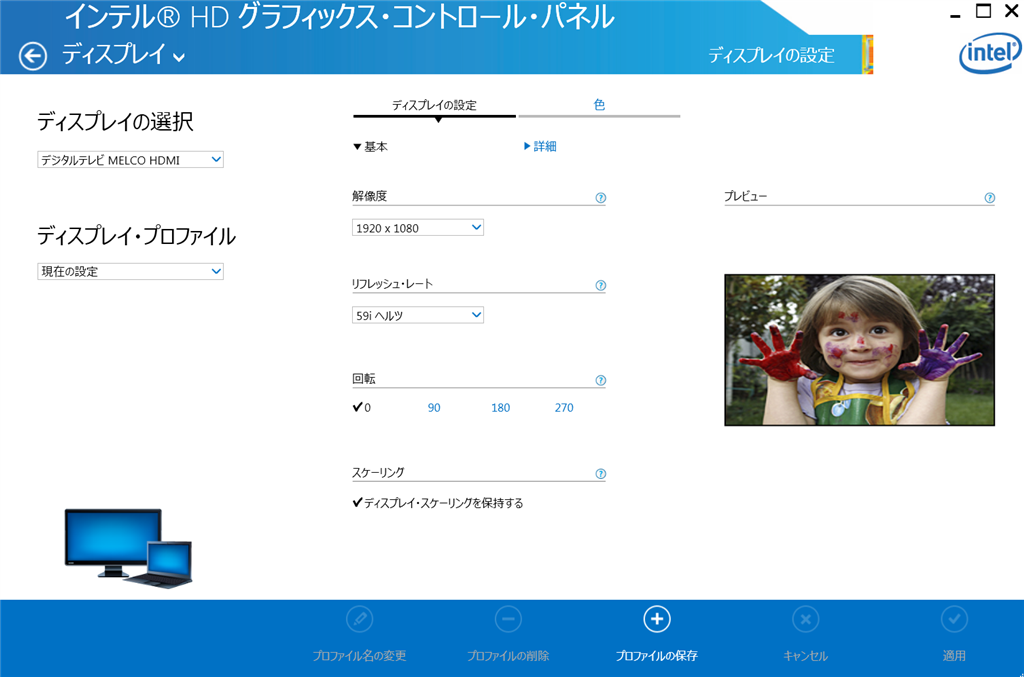Open the help icon for スケーリング
The image size is (1024, 677).
[x=601, y=474]
